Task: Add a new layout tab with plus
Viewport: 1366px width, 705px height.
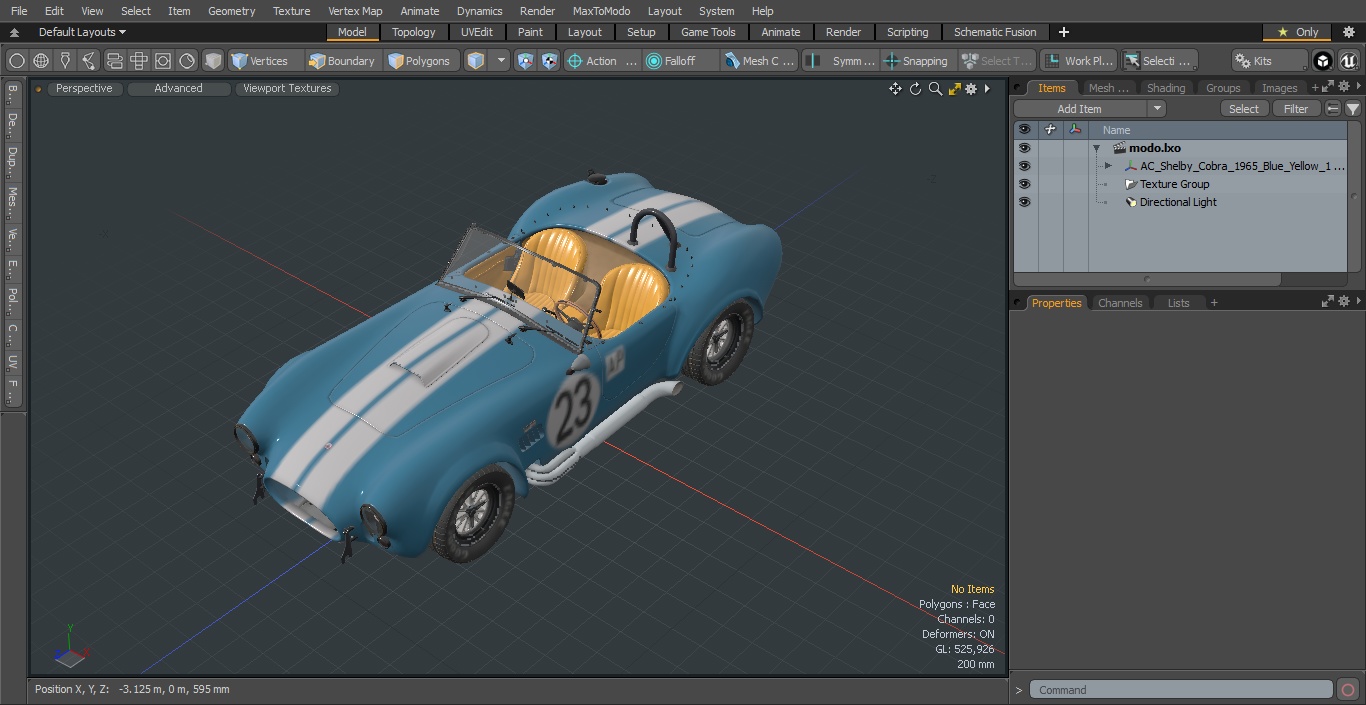Action: coord(1063,32)
